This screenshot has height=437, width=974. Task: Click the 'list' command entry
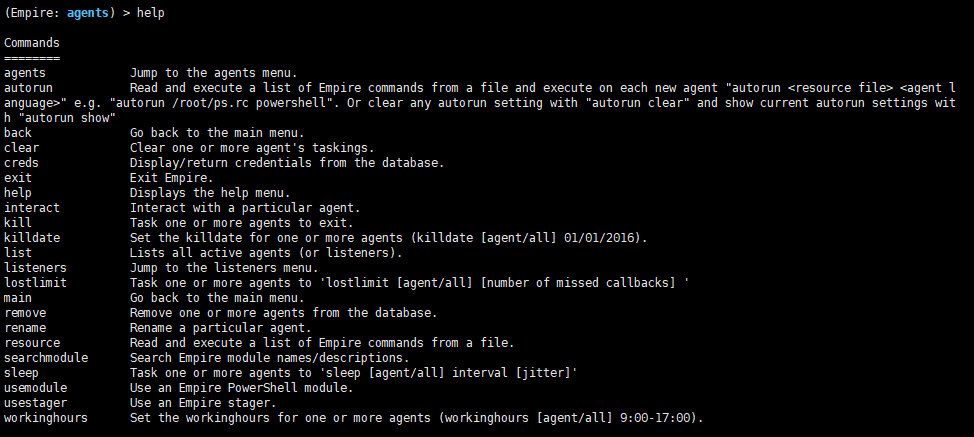click(x=18, y=253)
